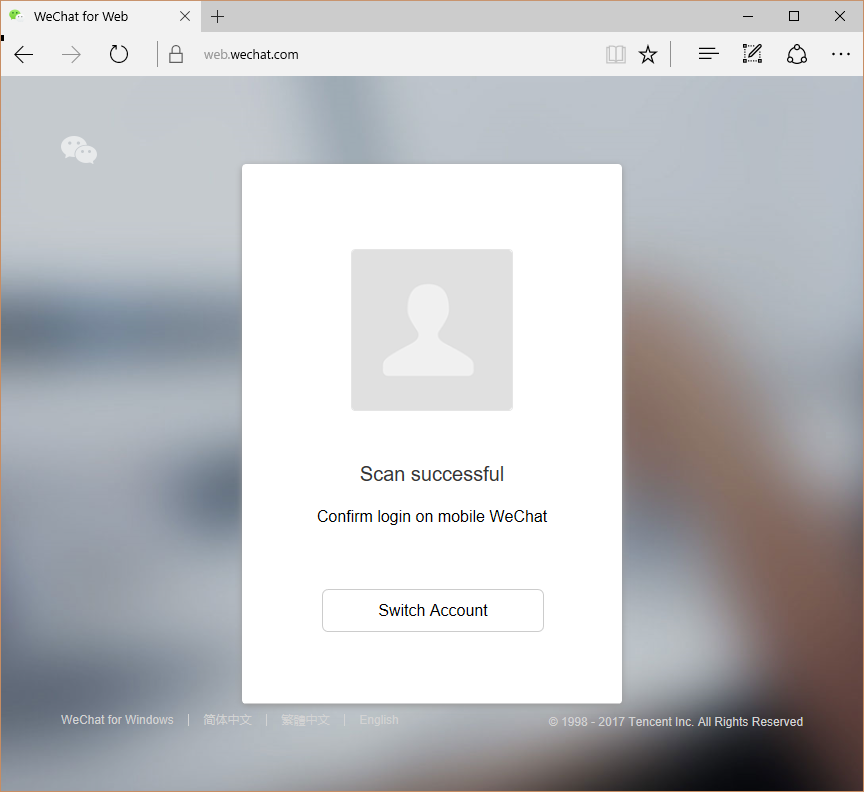Click the WeChat logo on the page
This screenshot has height=792, width=864.
(79, 150)
